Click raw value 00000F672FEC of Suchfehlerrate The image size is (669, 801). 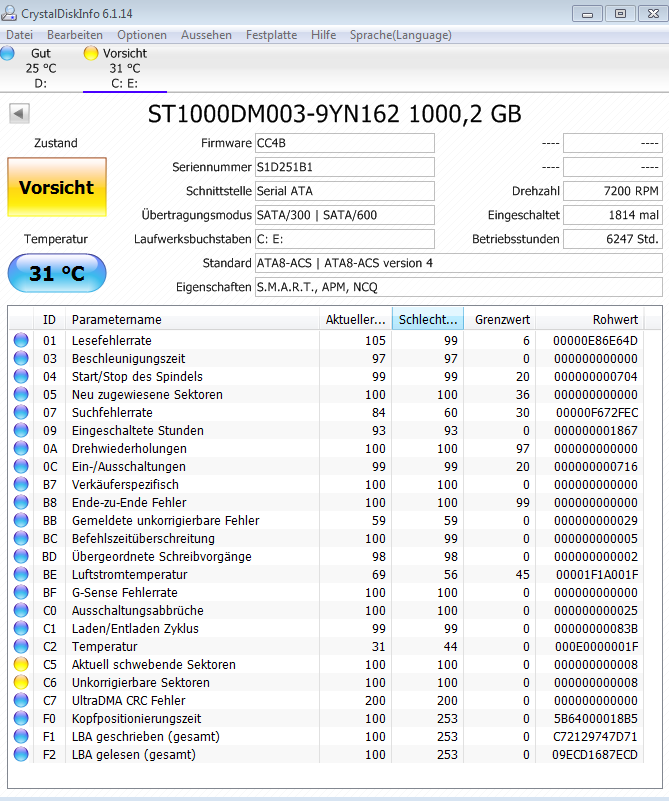(x=596, y=412)
